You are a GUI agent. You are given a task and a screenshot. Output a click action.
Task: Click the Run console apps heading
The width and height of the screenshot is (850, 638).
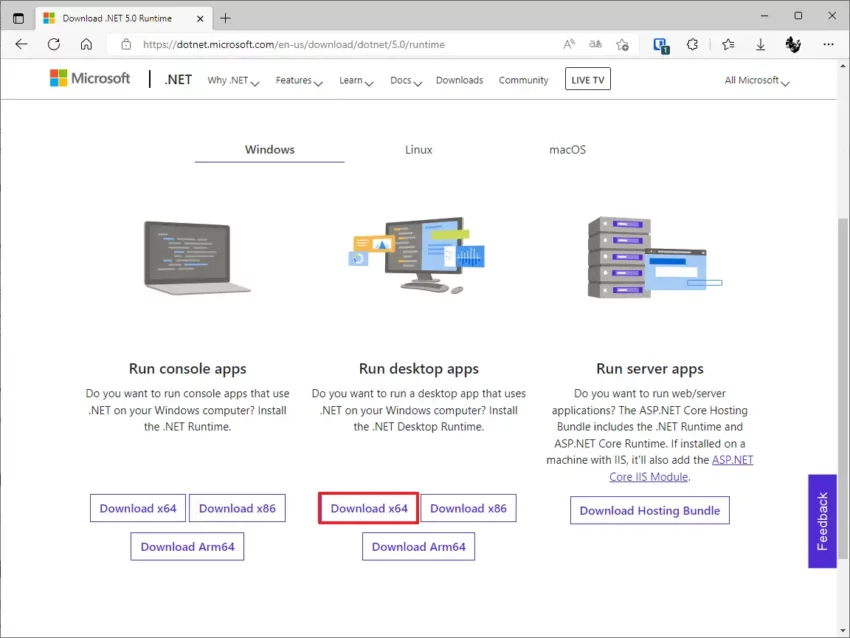pos(188,369)
